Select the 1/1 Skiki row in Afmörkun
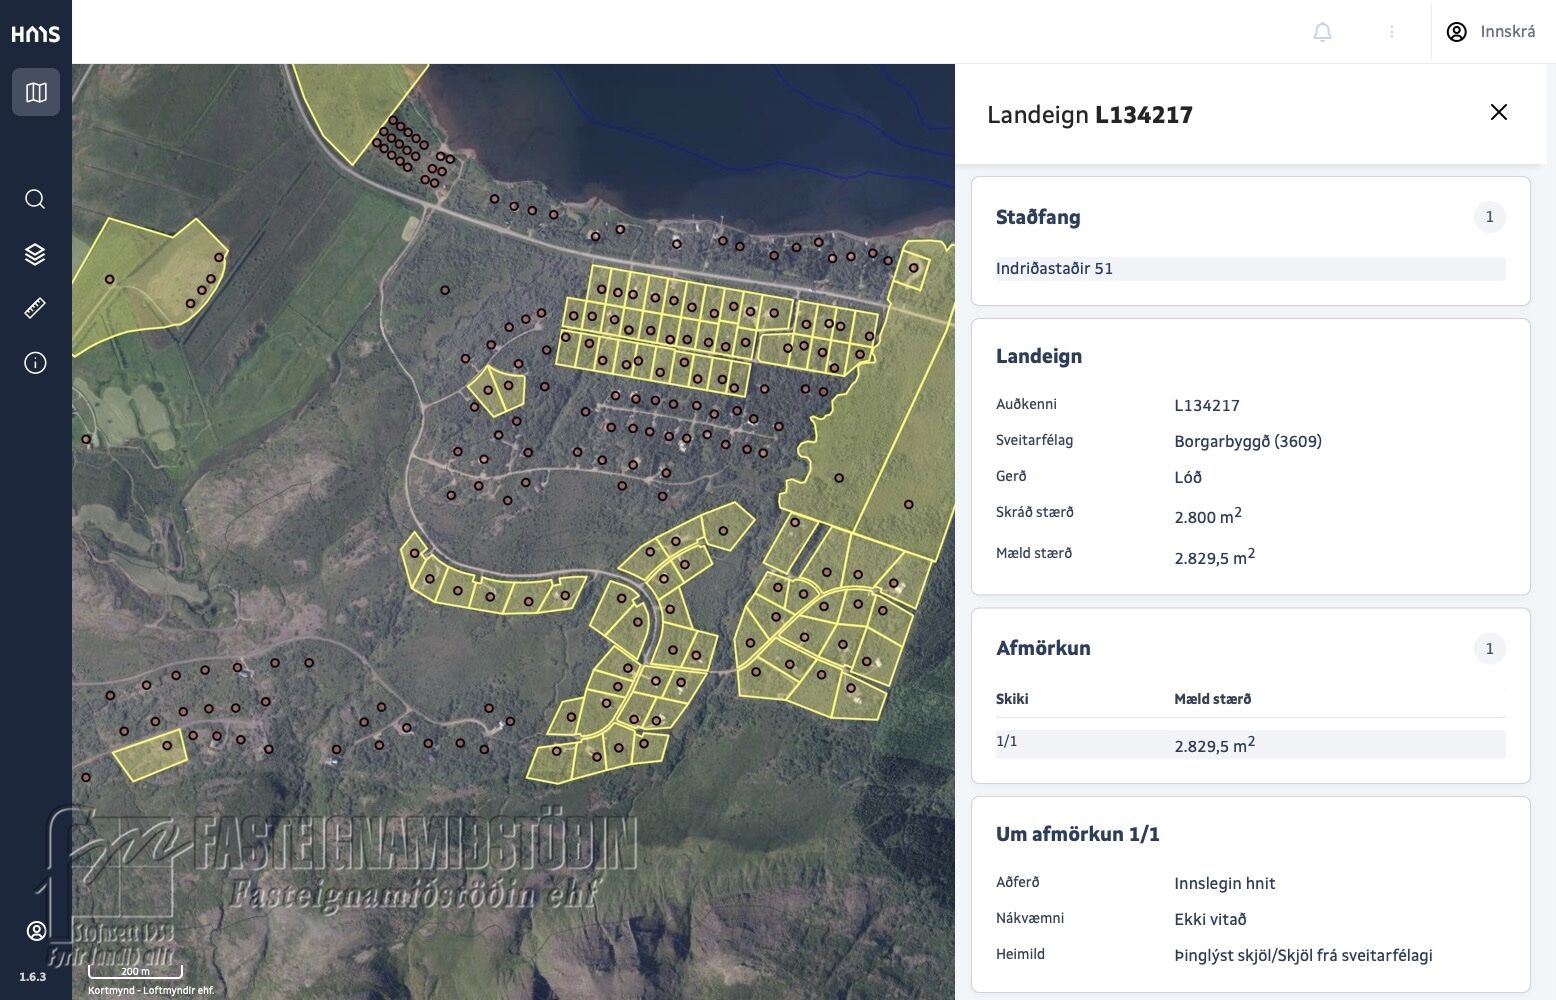This screenshot has height=1000, width=1556. 1250,744
